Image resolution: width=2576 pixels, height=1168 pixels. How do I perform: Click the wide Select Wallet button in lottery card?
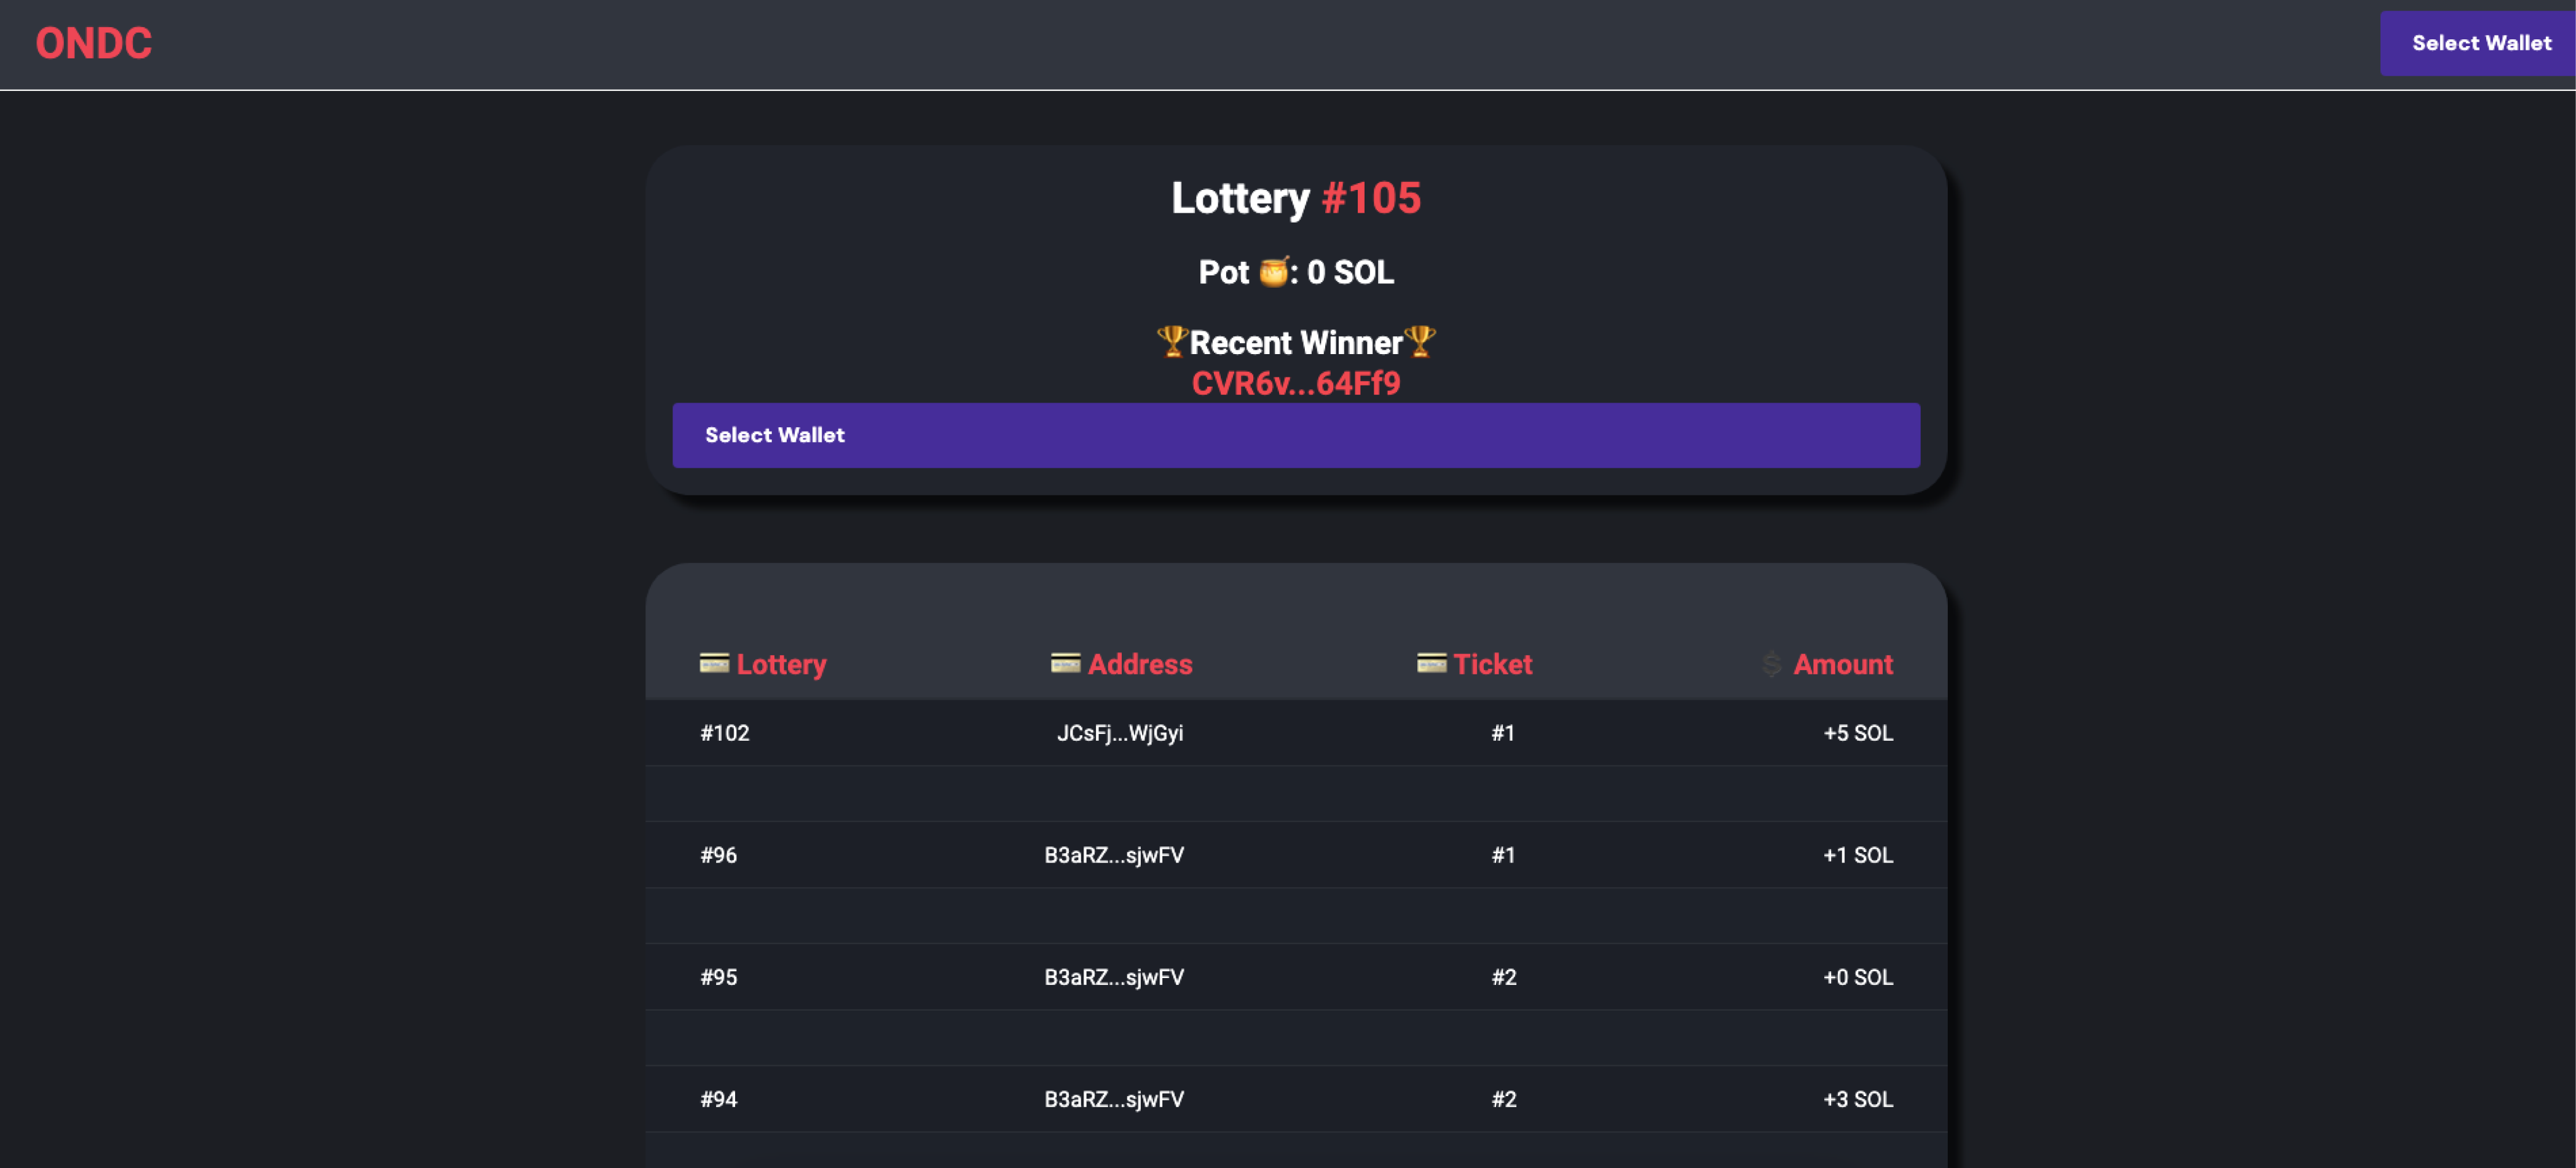click(x=1296, y=435)
